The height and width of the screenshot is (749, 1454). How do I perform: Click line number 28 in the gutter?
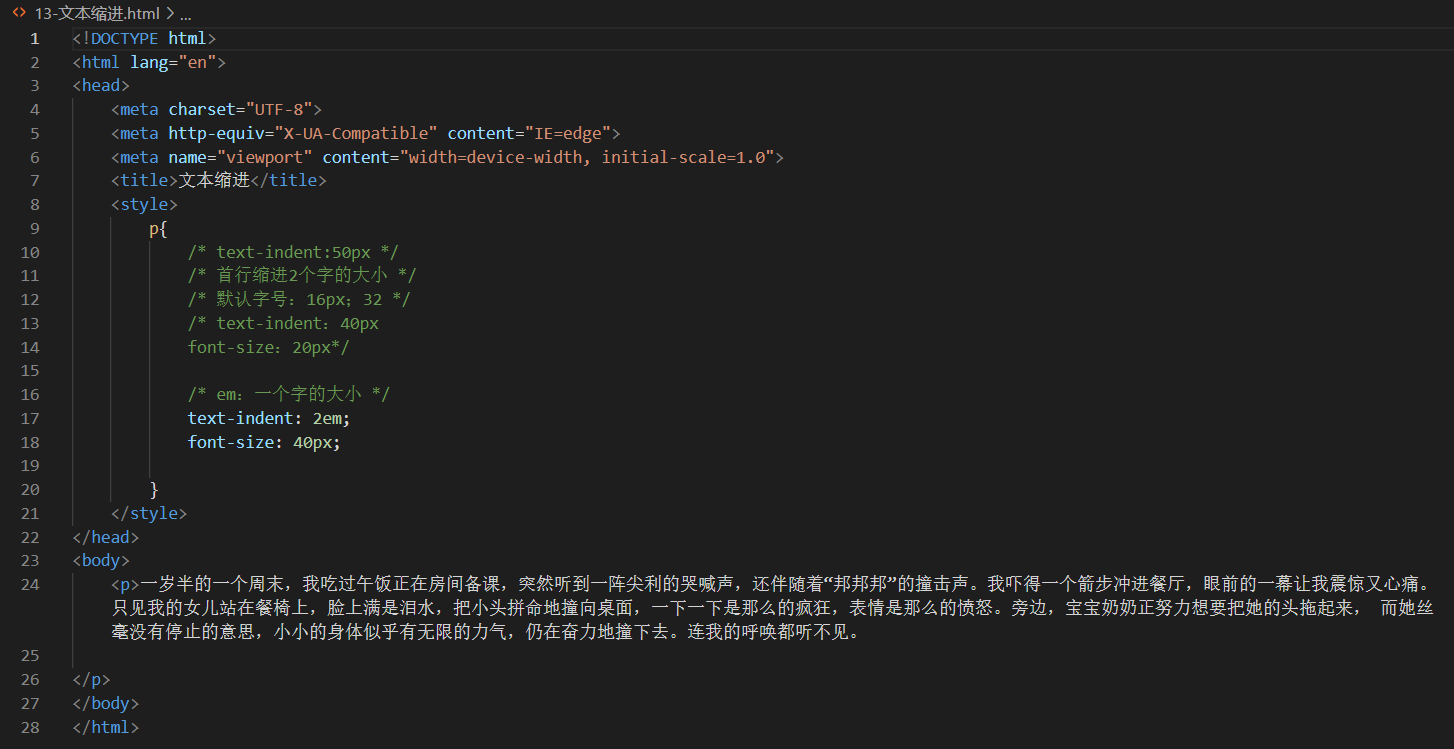(x=30, y=727)
